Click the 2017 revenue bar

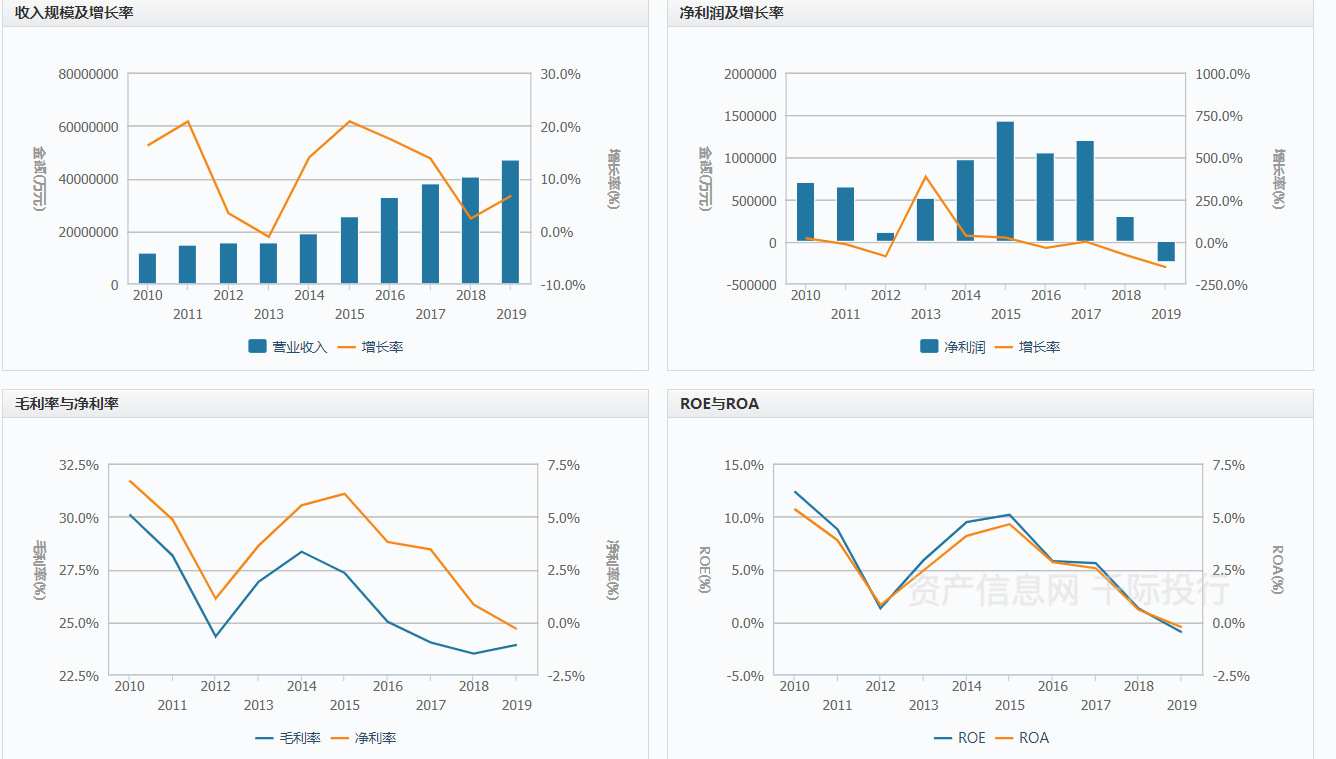[x=430, y=234]
